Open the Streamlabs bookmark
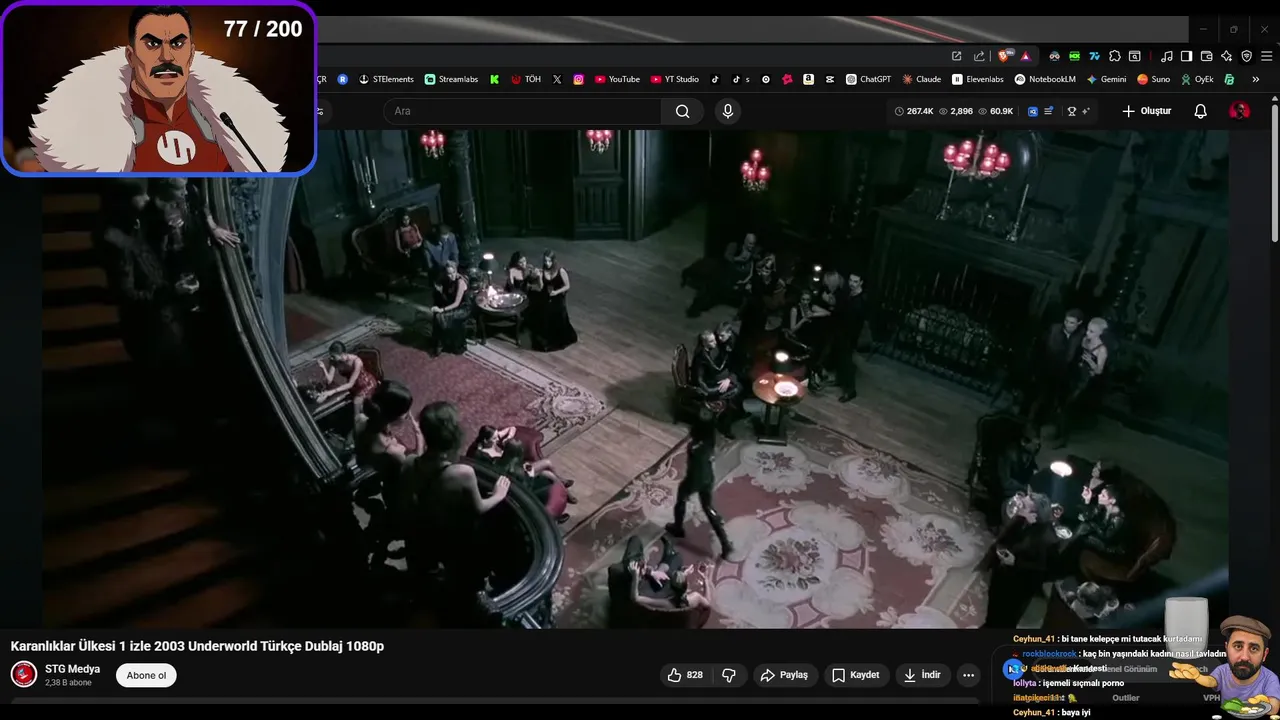 [451, 79]
